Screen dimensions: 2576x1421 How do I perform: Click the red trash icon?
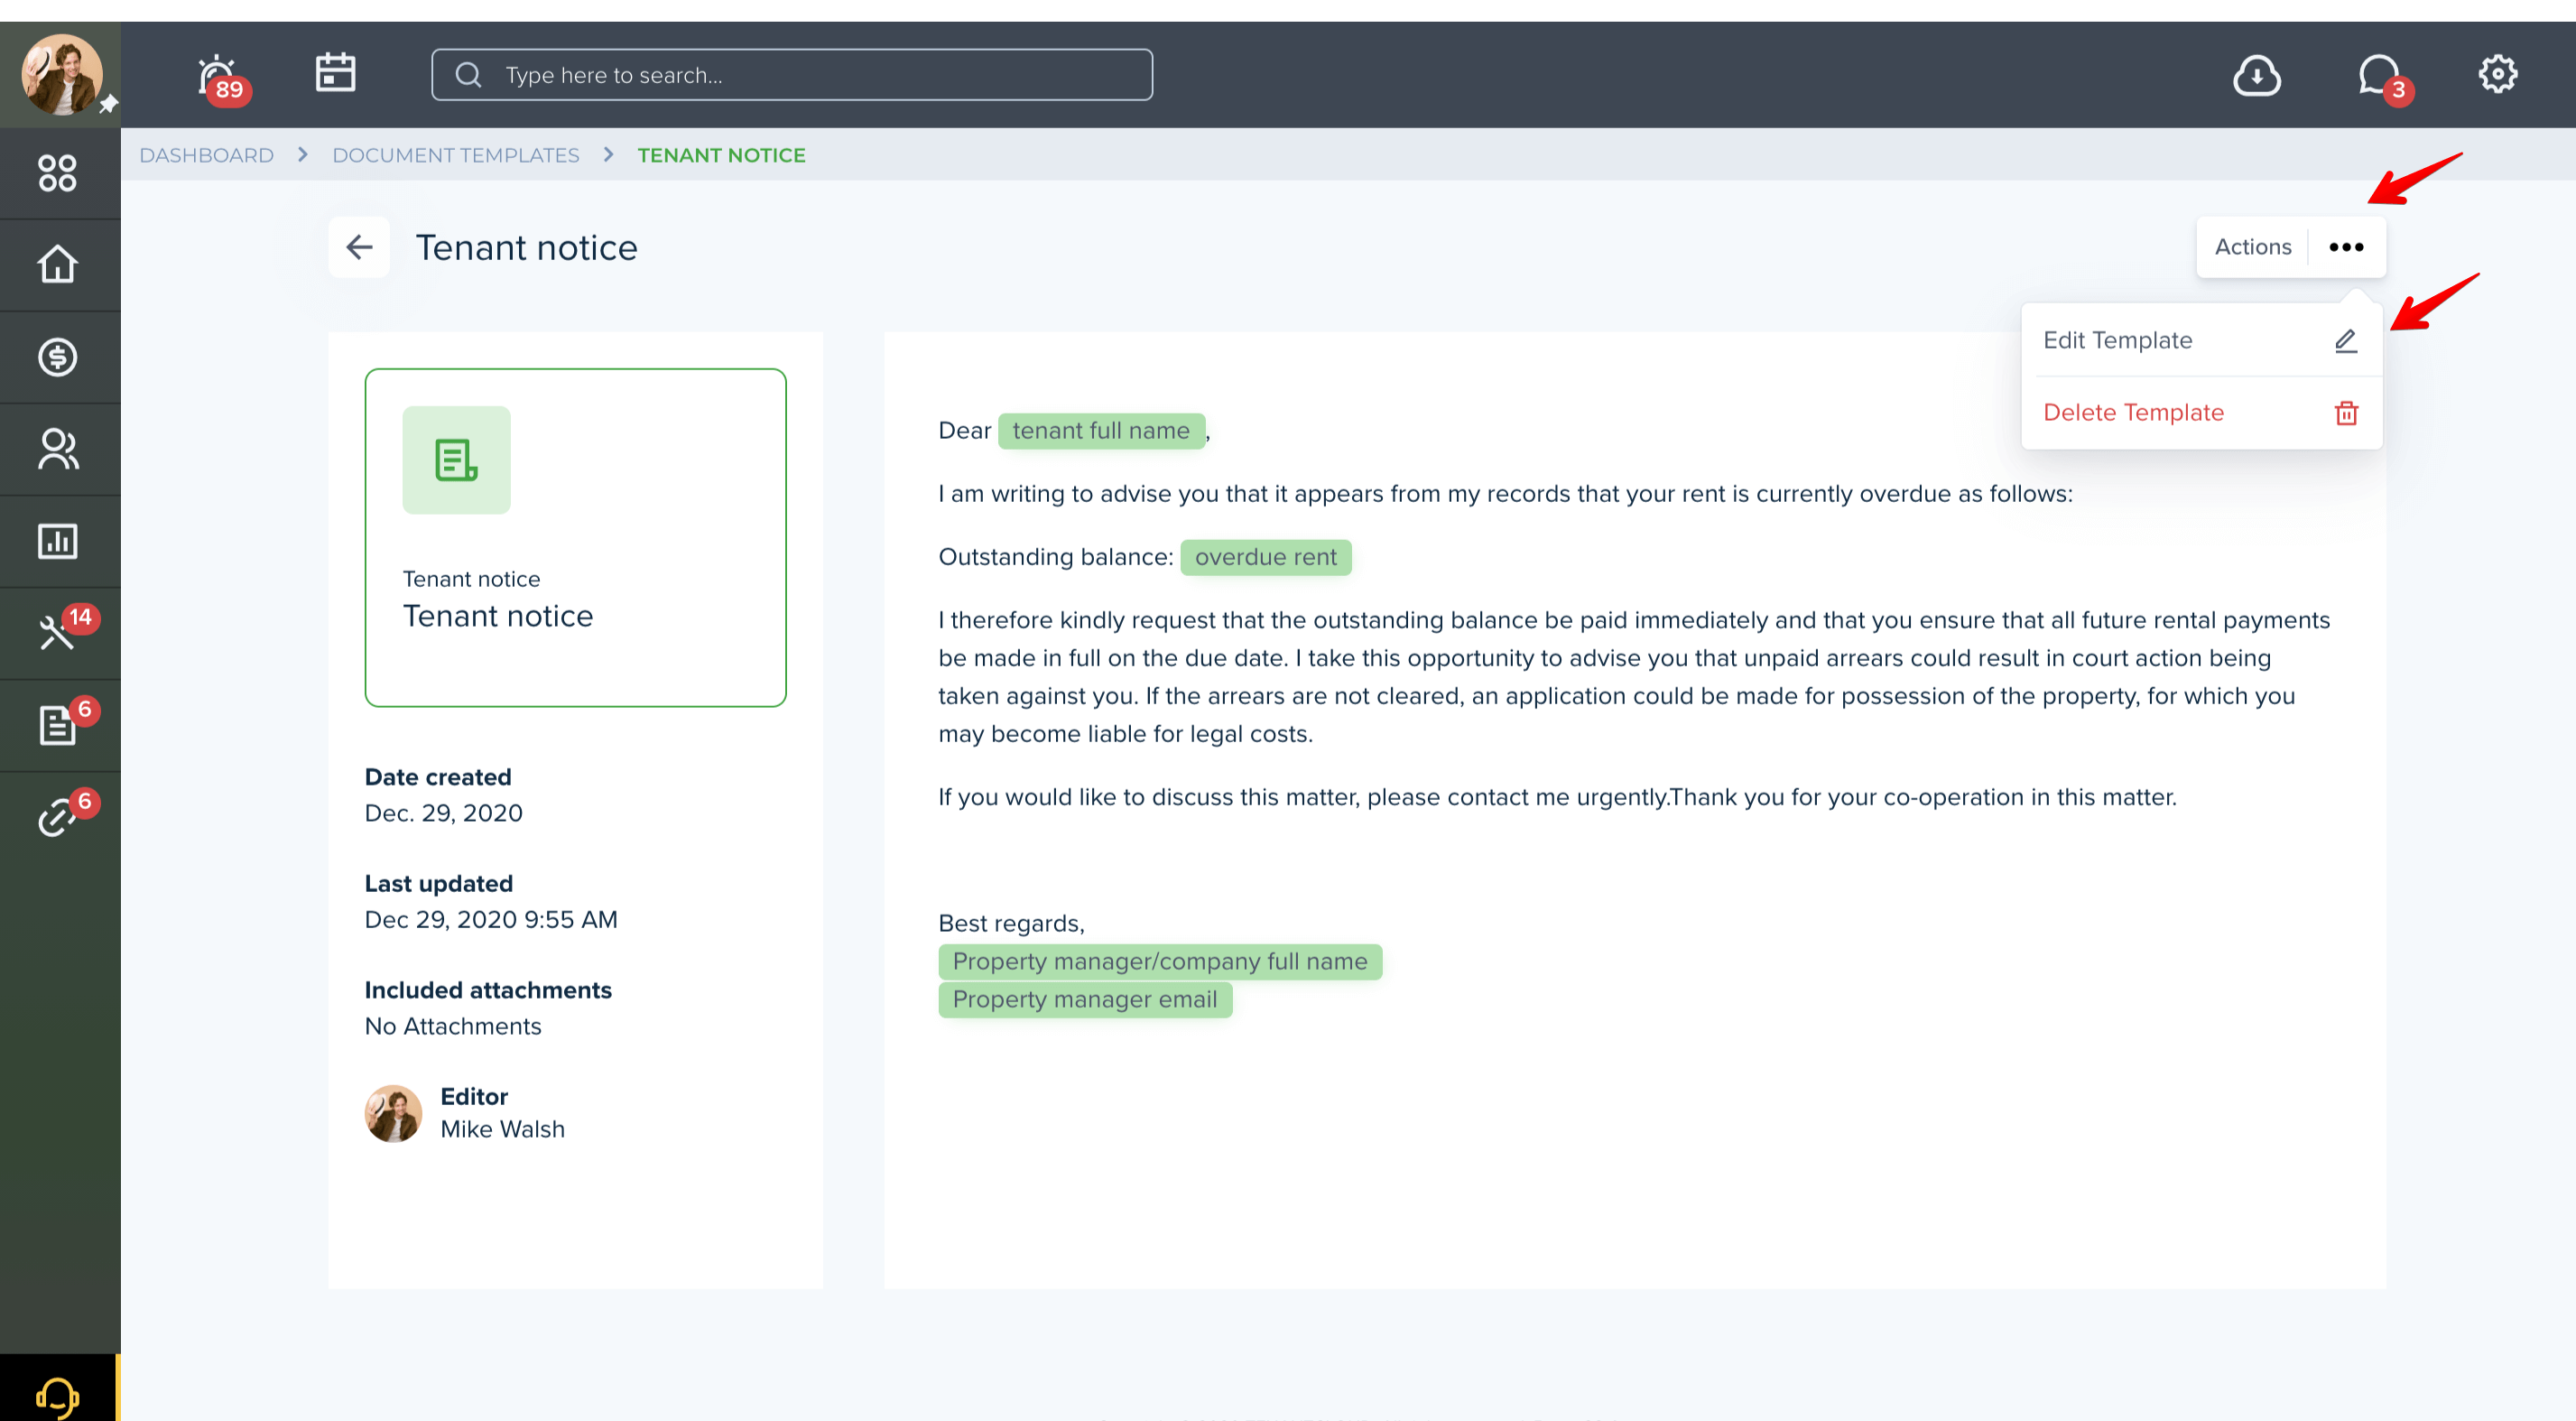(x=2346, y=413)
